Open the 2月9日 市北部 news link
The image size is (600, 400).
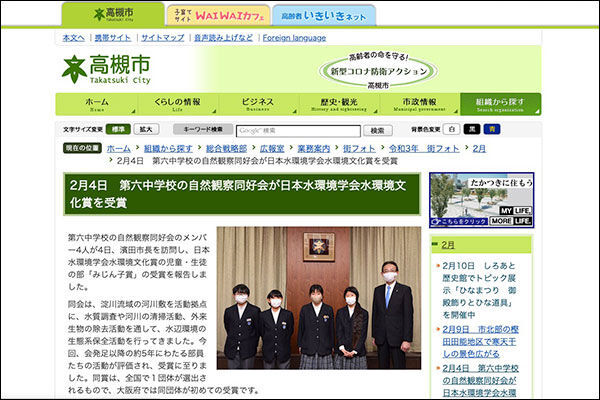click(x=480, y=341)
